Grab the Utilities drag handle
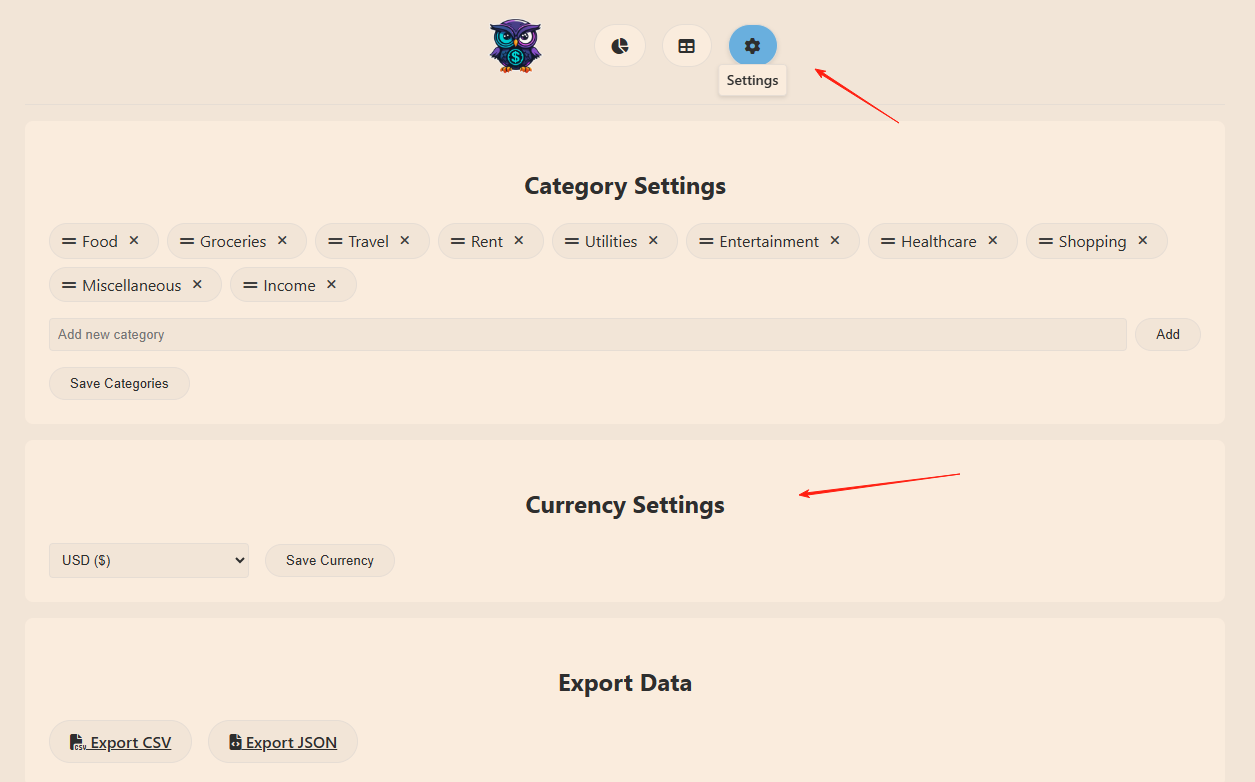Viewport: 1255px width, 782px height. pos(572,242)
